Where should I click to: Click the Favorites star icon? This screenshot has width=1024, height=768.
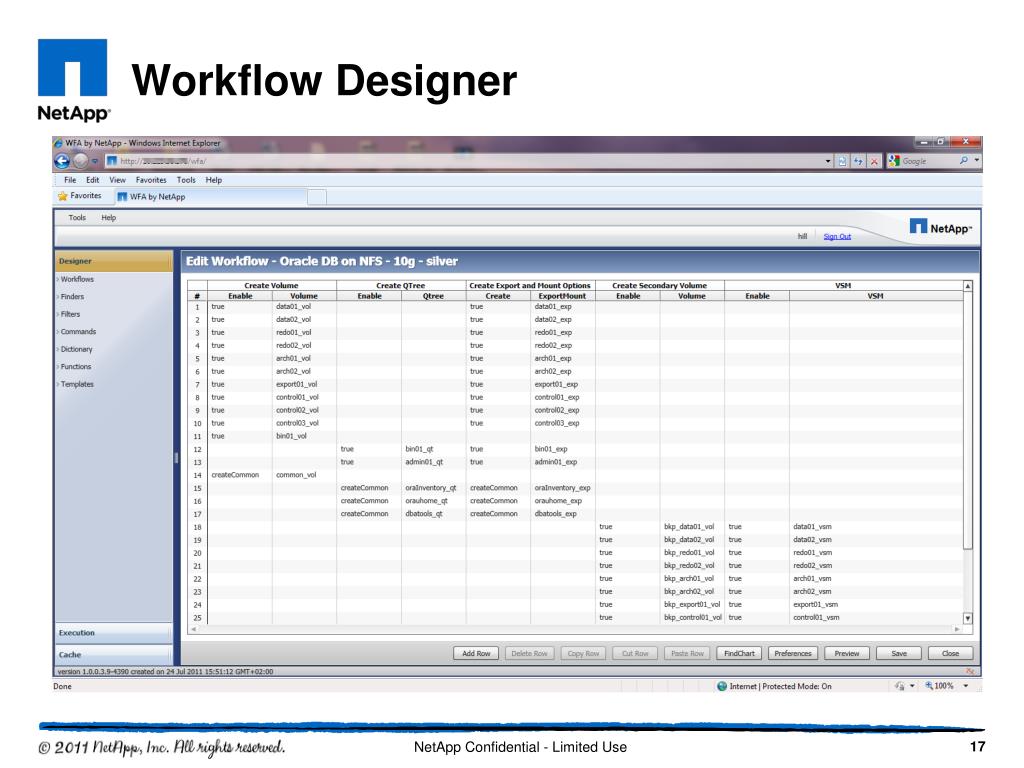click(x=63, y=196)
